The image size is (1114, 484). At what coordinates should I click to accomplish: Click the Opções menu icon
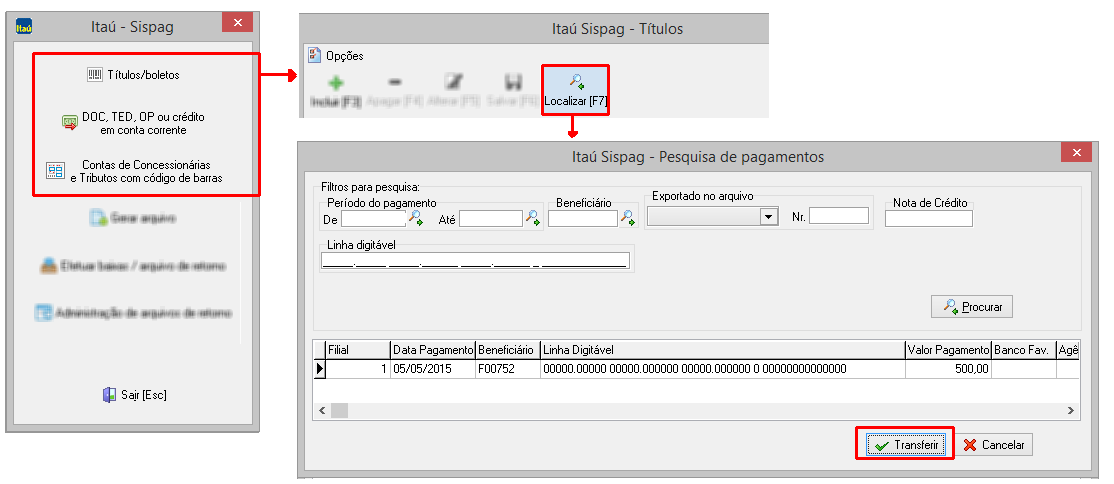point(314,55)
